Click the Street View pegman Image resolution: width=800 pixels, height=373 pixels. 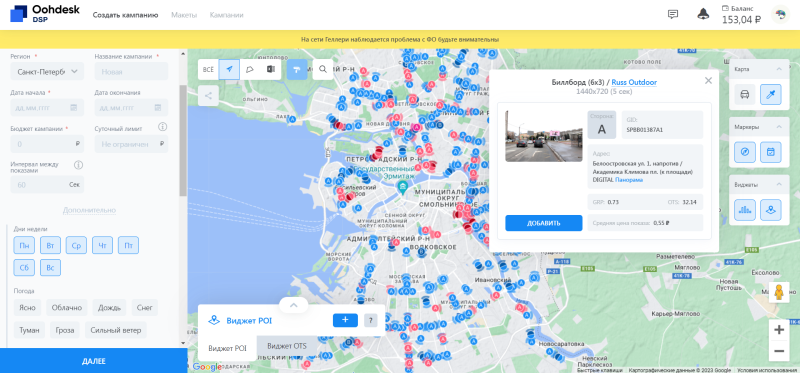click(779, 292)
